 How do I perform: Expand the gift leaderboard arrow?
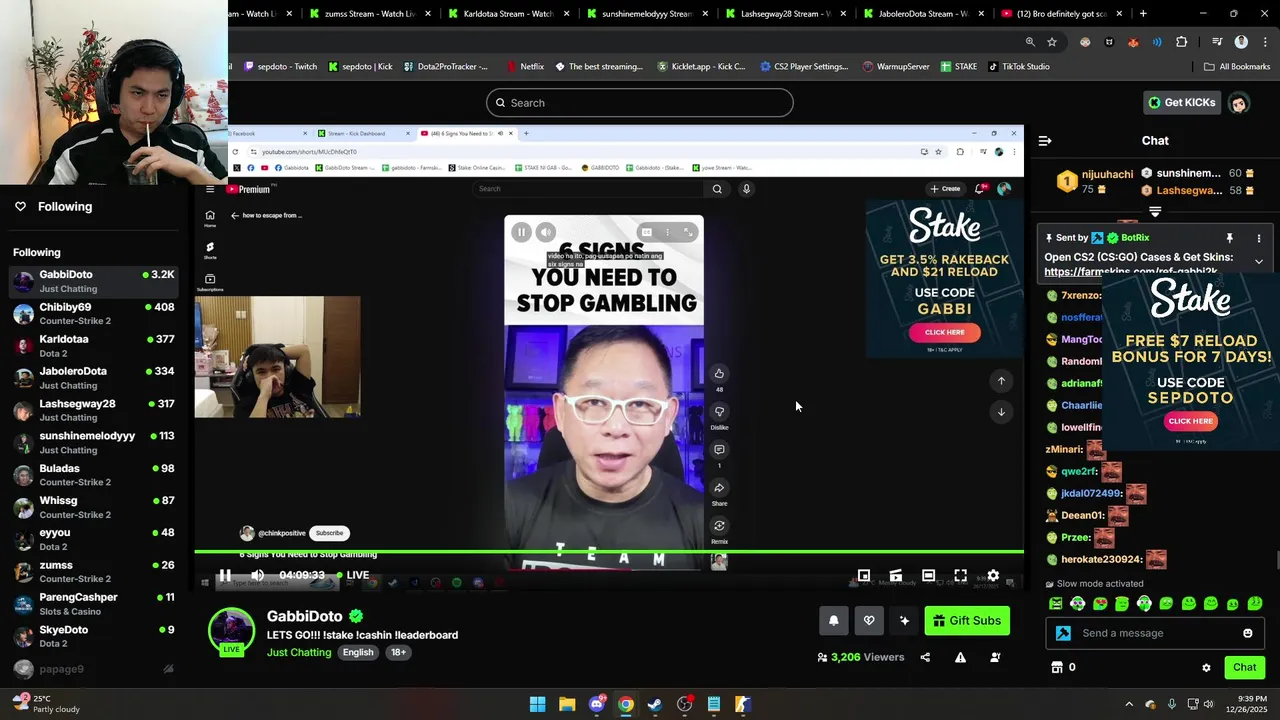(1155, 212)
